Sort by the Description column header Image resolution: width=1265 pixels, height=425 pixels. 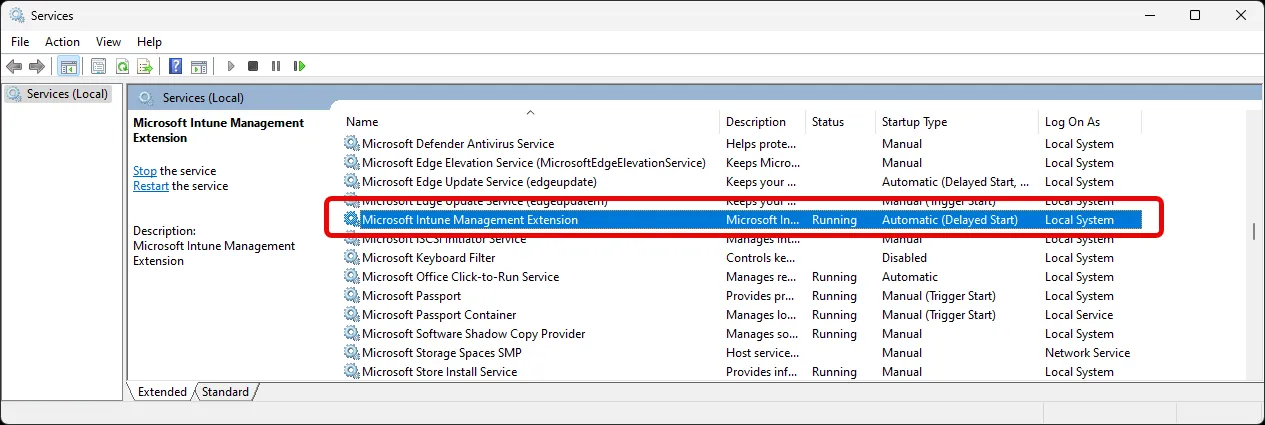pos(764,122)
